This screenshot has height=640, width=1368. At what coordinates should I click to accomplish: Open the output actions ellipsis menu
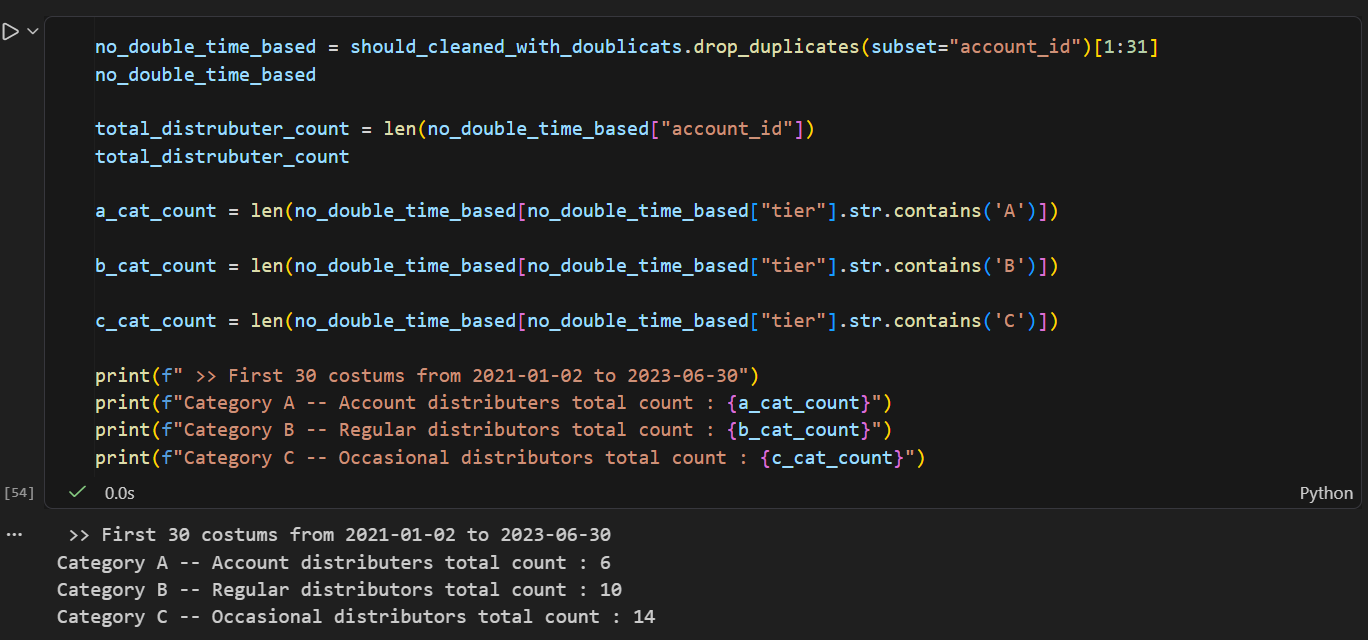(x=13, y=535)
